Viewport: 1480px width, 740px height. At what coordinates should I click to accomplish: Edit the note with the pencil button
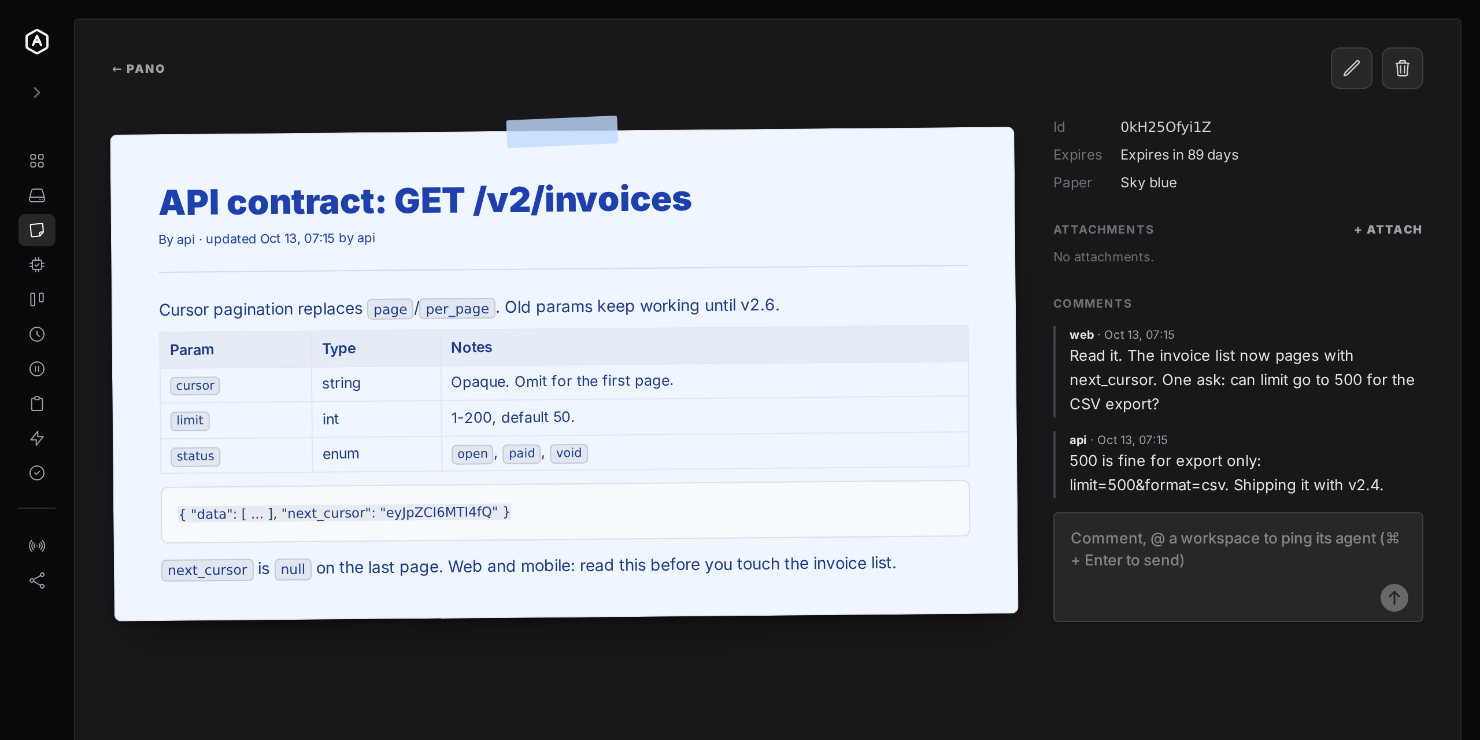tap(1351, 68)
